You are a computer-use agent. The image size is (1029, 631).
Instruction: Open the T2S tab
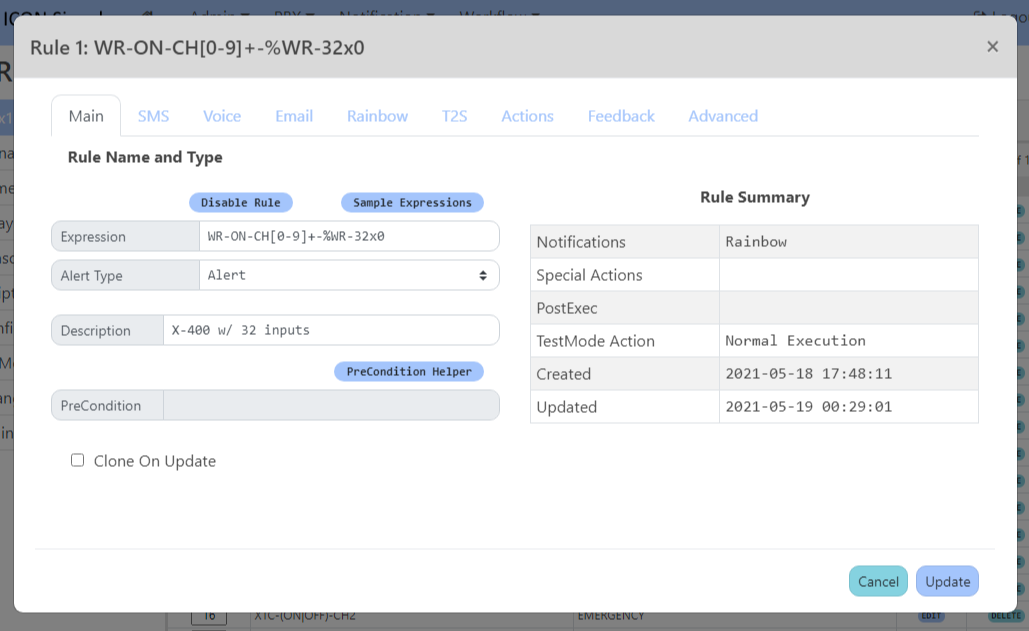click(454, 116)
